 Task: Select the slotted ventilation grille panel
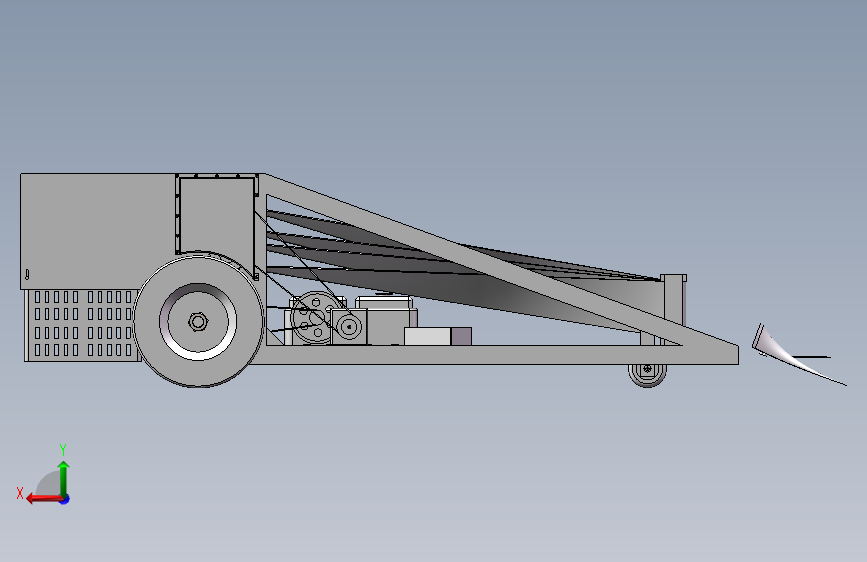coord(82,325)
